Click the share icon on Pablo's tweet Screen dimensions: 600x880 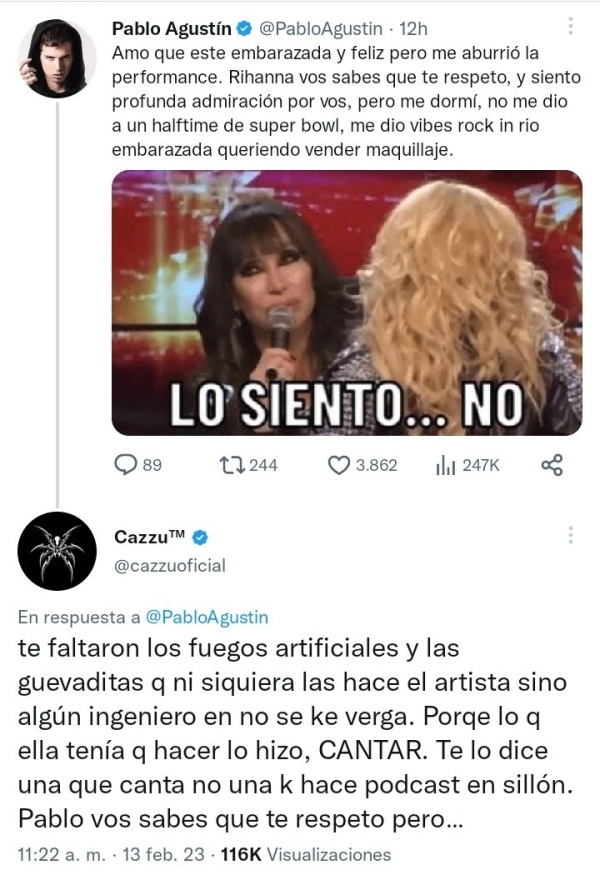(552, 465)
